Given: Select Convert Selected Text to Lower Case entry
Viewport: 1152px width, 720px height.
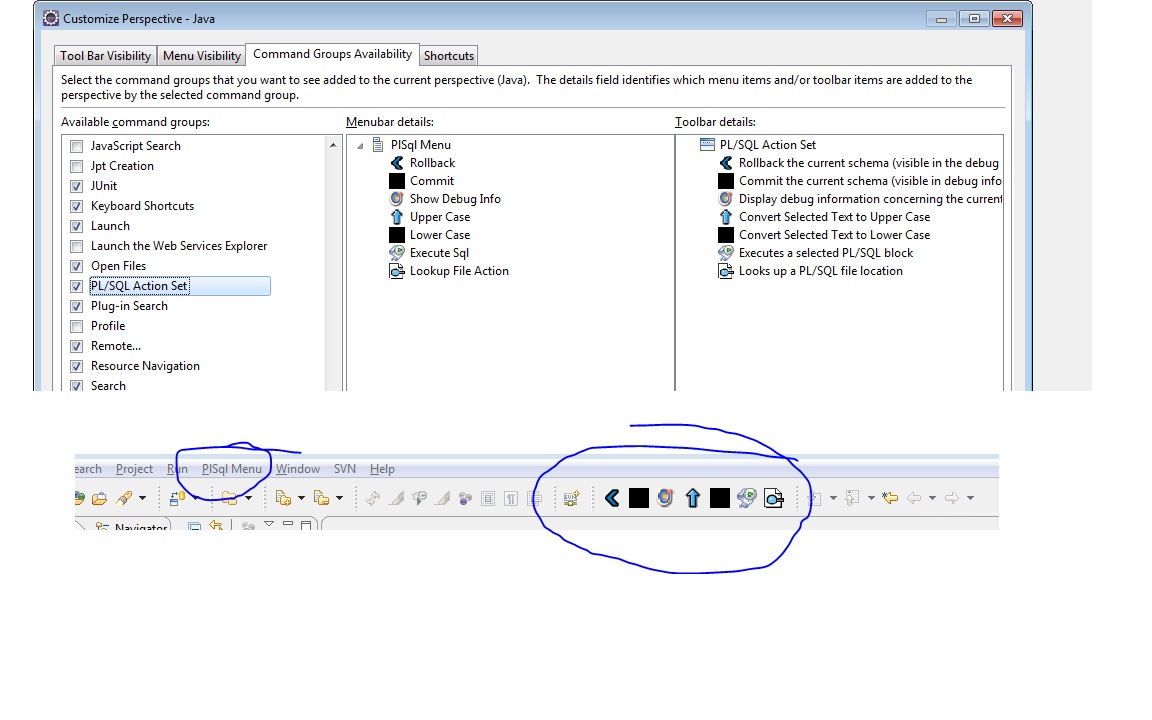Looking at the screenshot, I should (x=835, y=235).
